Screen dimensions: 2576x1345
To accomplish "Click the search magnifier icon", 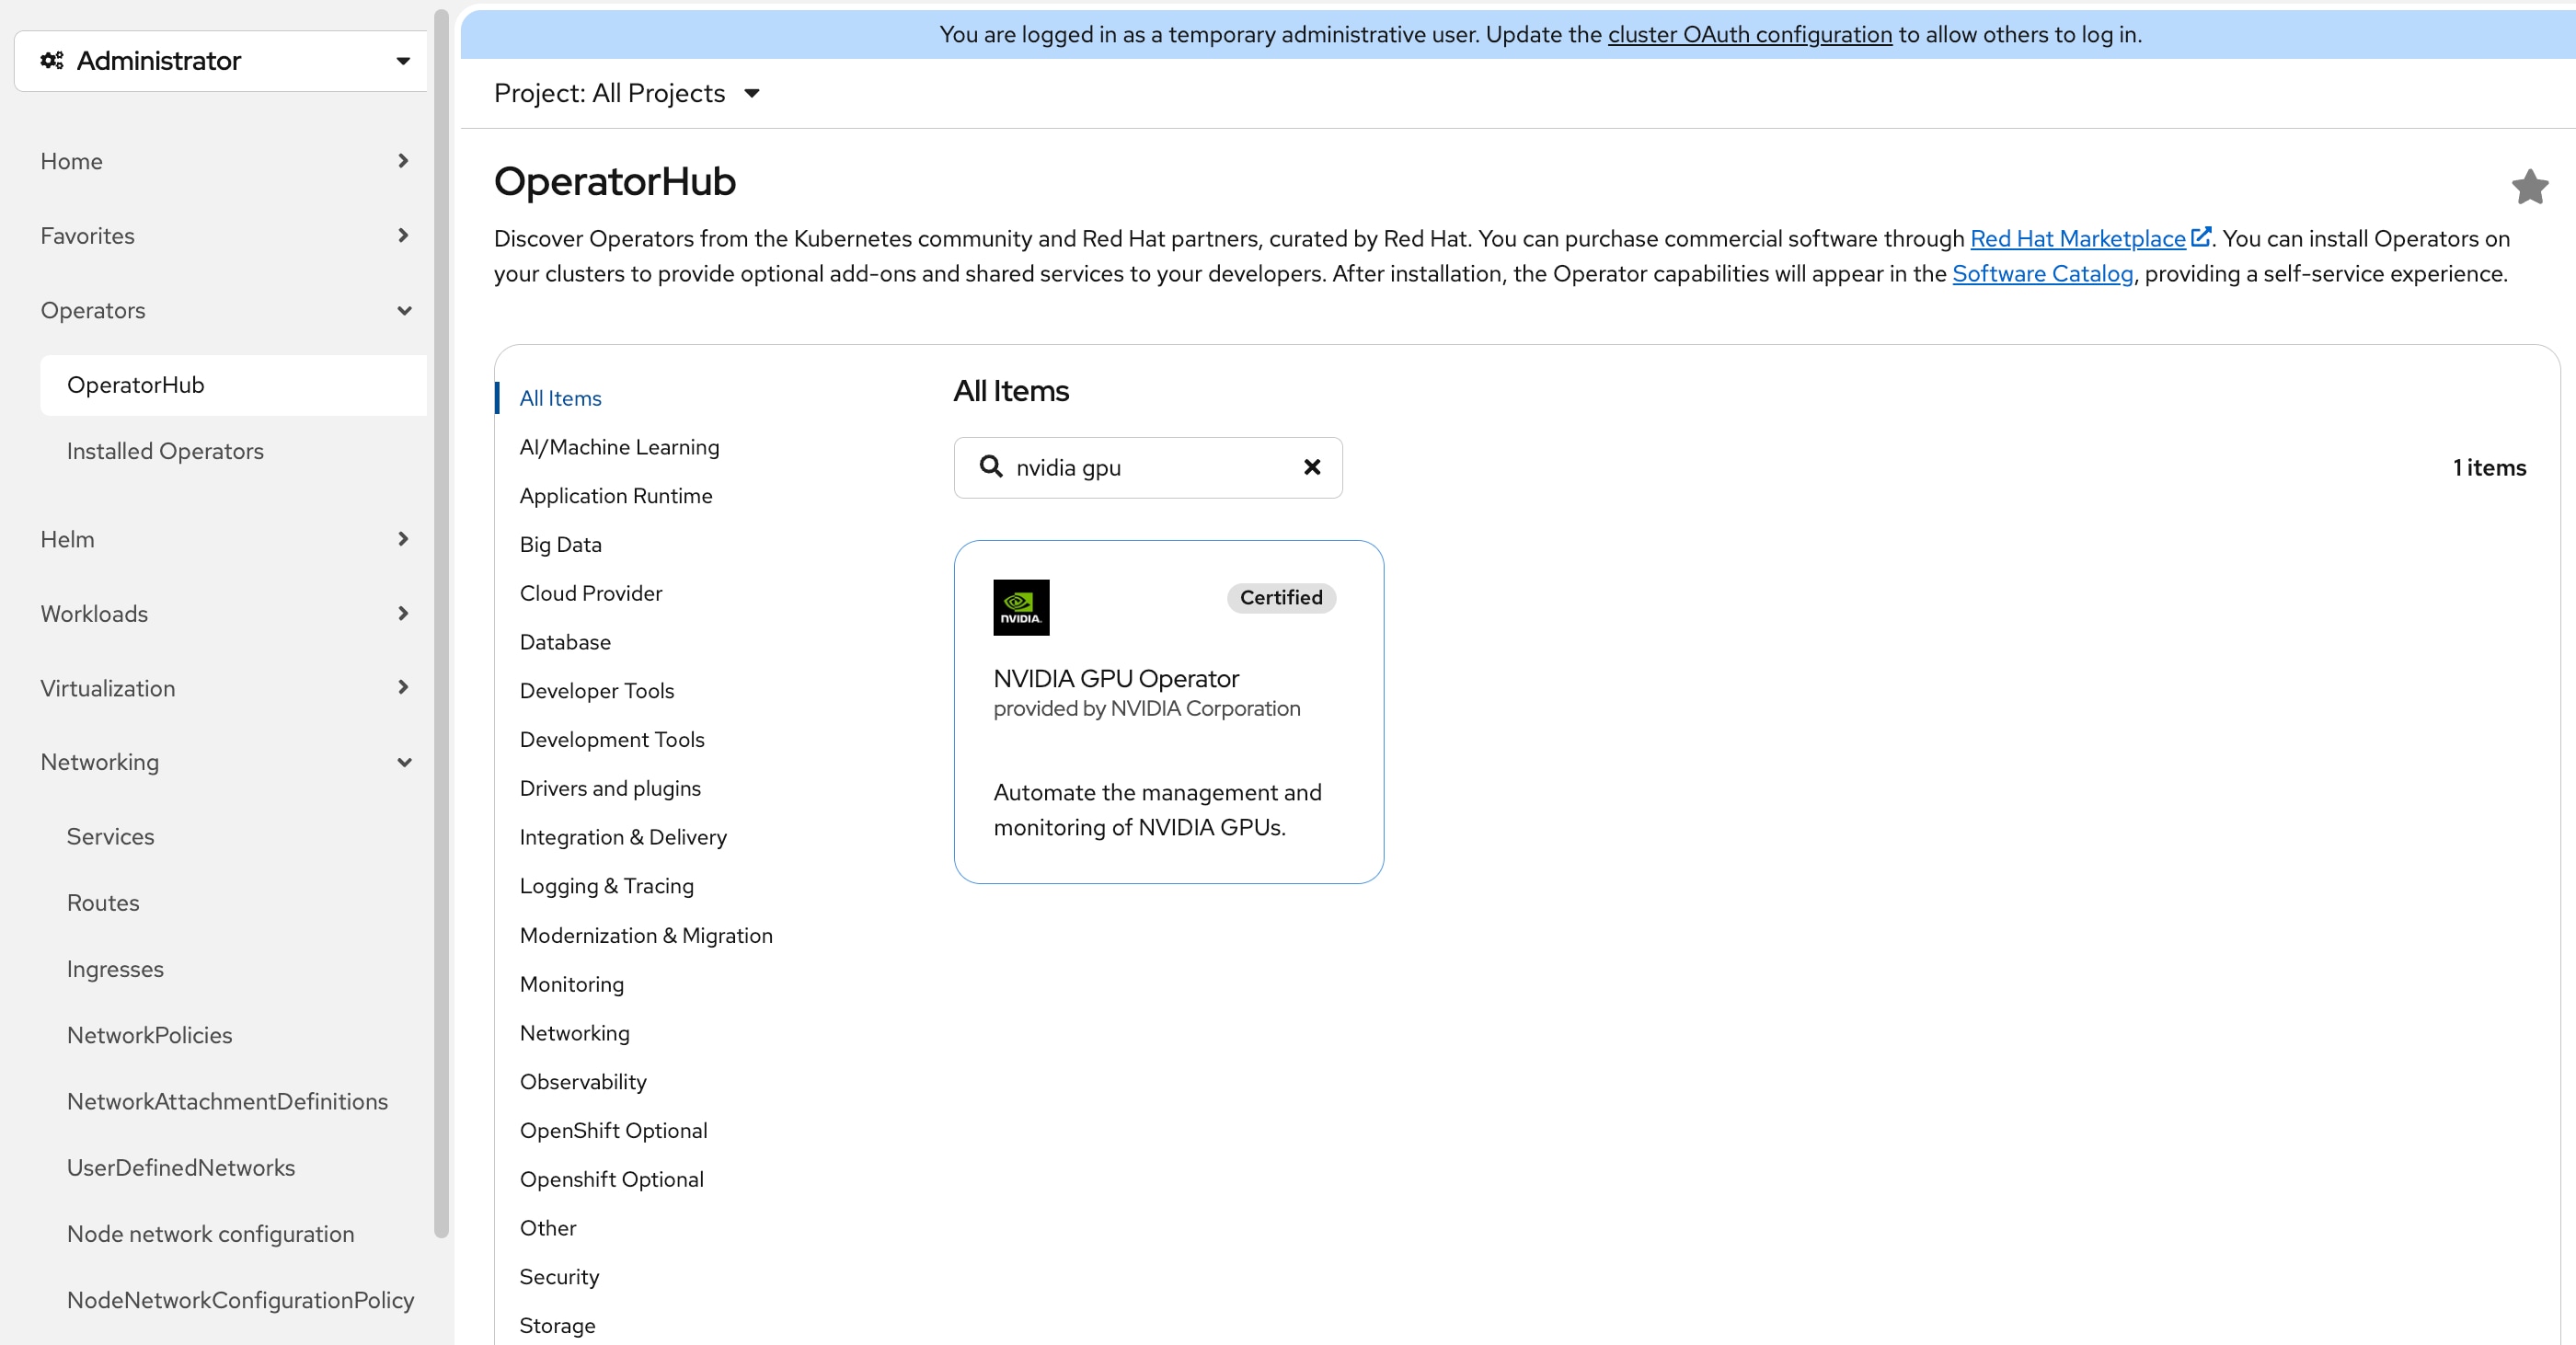I will (x=990, y=466).
